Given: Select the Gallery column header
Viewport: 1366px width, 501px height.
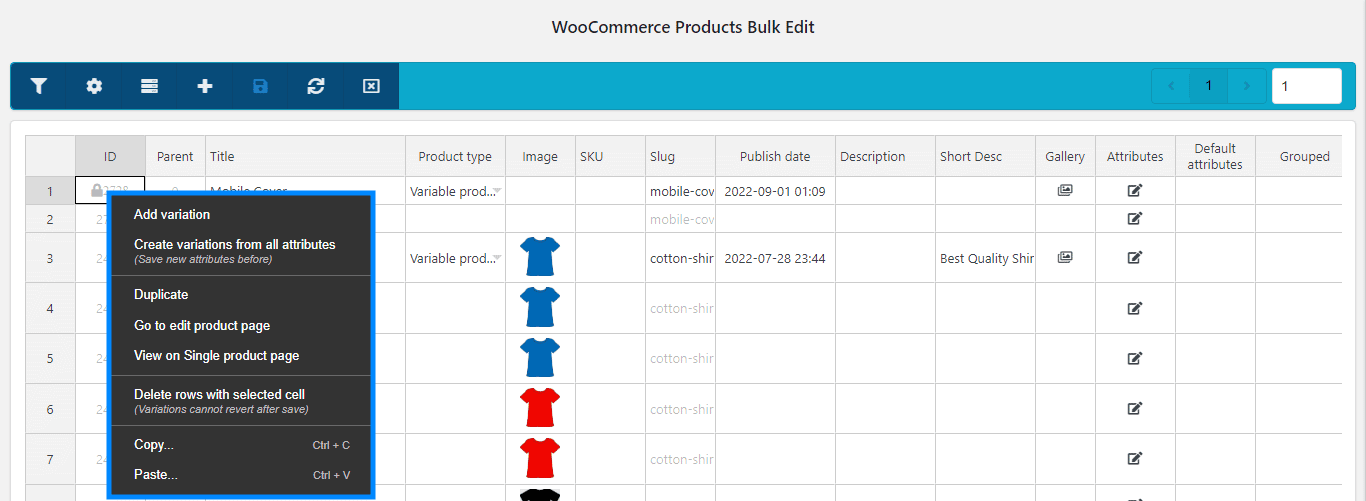Looking at the screenshot, I should pyautogui.click(x=1065, y=156).
